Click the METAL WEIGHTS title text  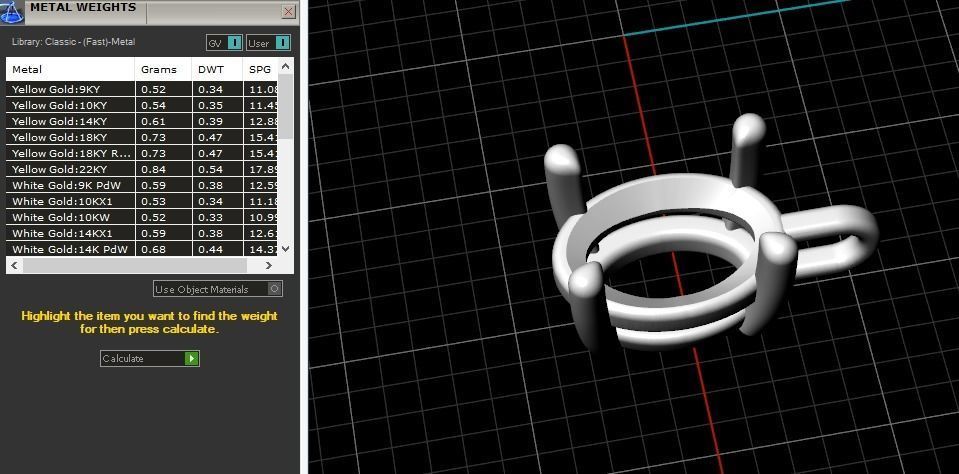click(83, 7)
